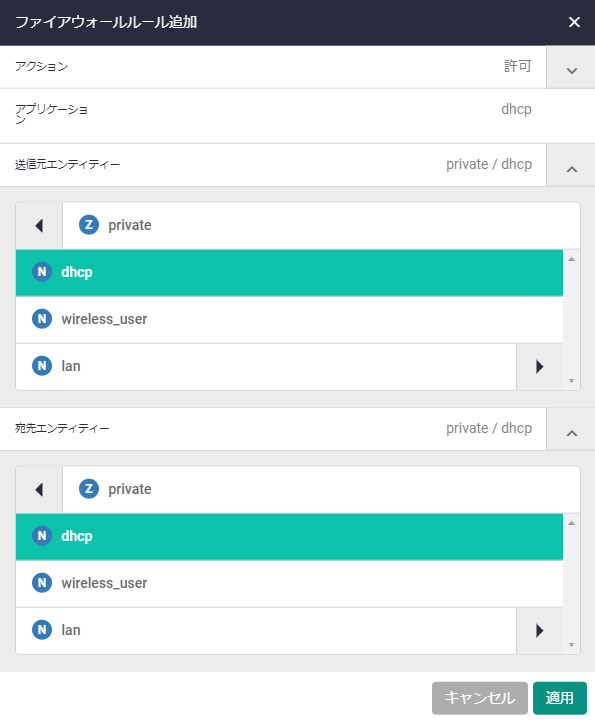The height and width of the screenshot is (724, 595).
Task: Click down arrow of source list scrollbar
Action: pyautogui.click(x=571, y=381)
